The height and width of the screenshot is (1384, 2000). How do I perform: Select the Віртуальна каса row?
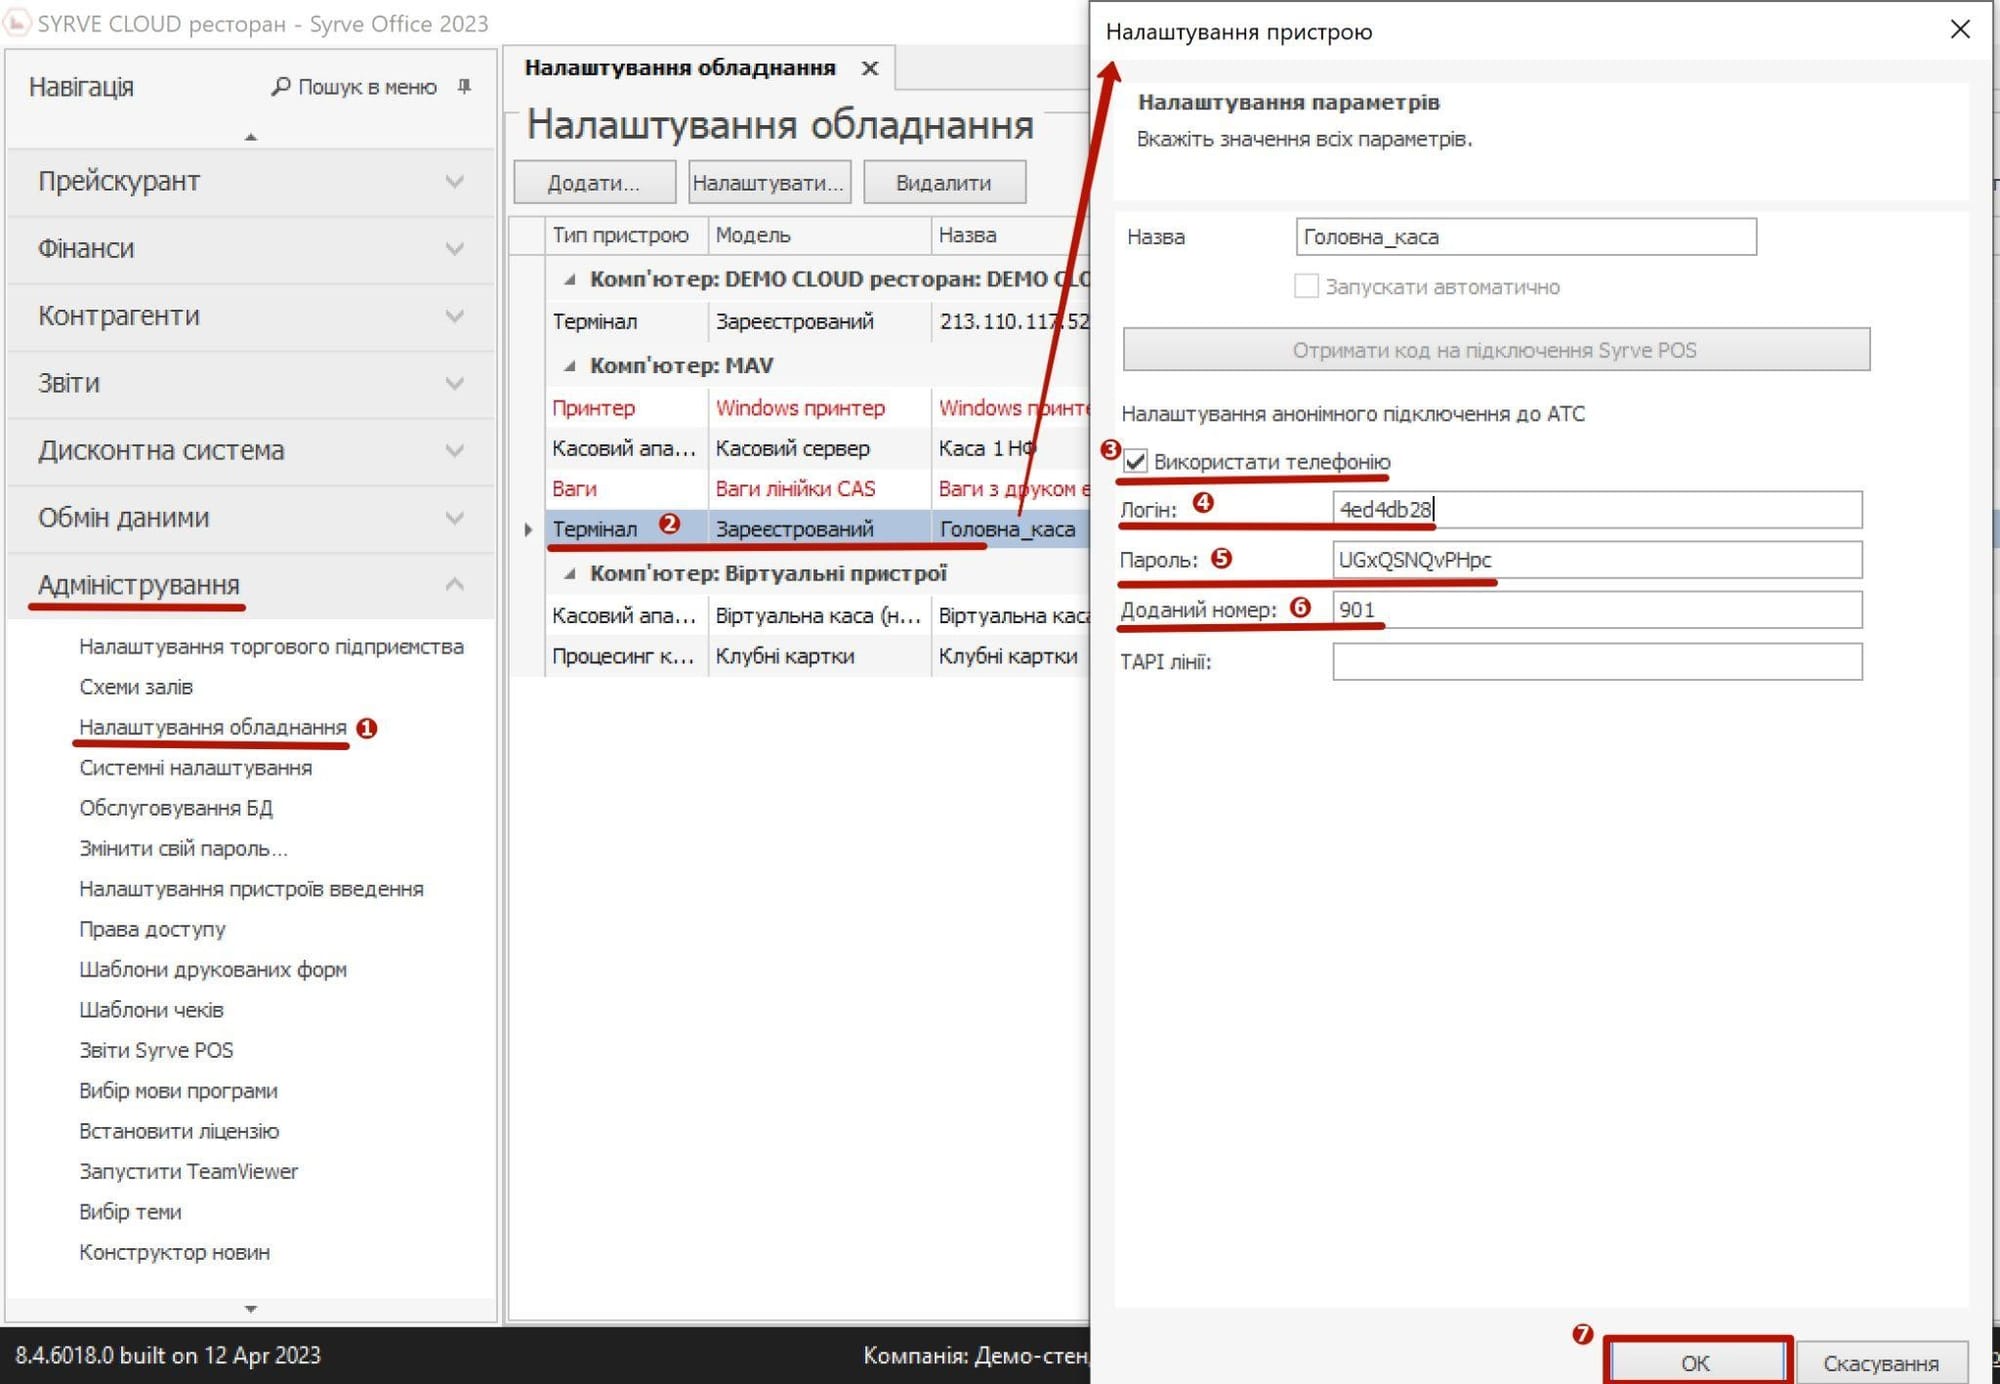[817, 616]
